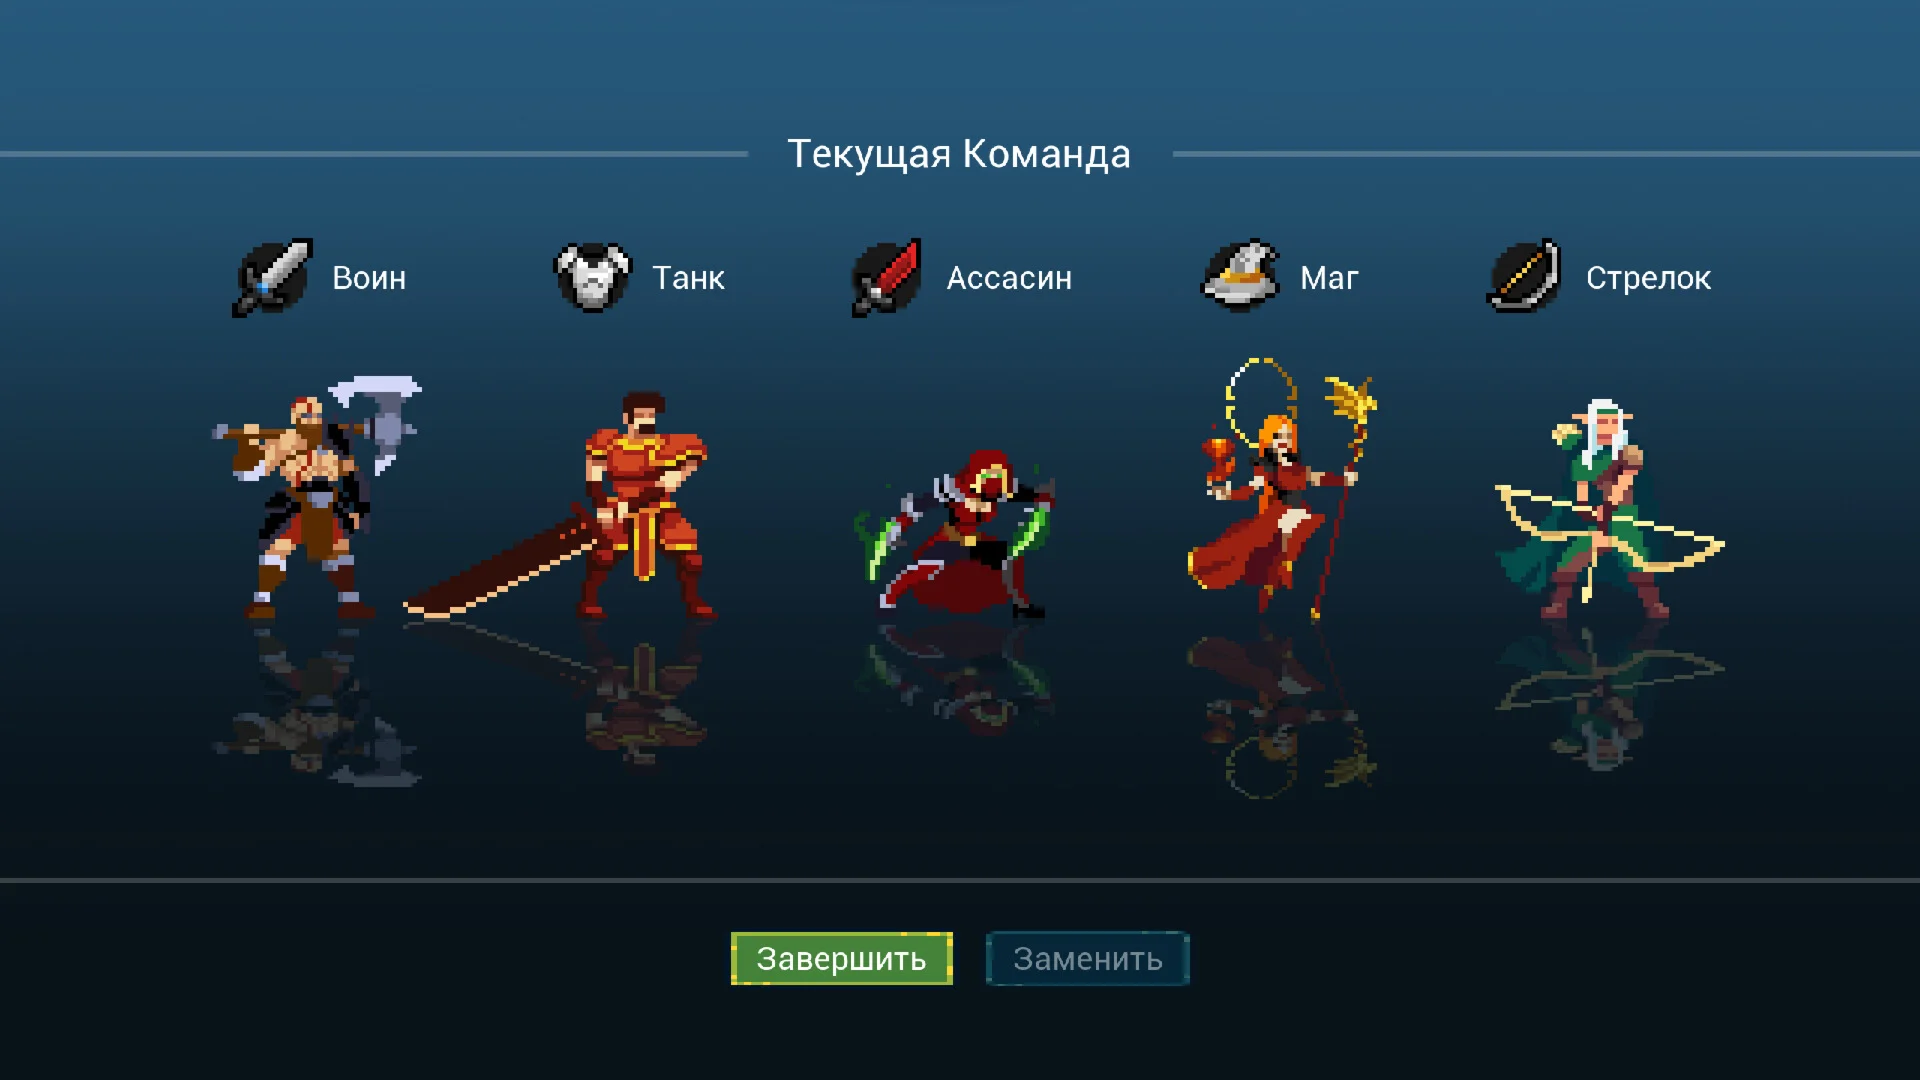Click the Стрелок bow icon
The height and width of the screenshot is (1080, 1920).
coord(1524,276)
